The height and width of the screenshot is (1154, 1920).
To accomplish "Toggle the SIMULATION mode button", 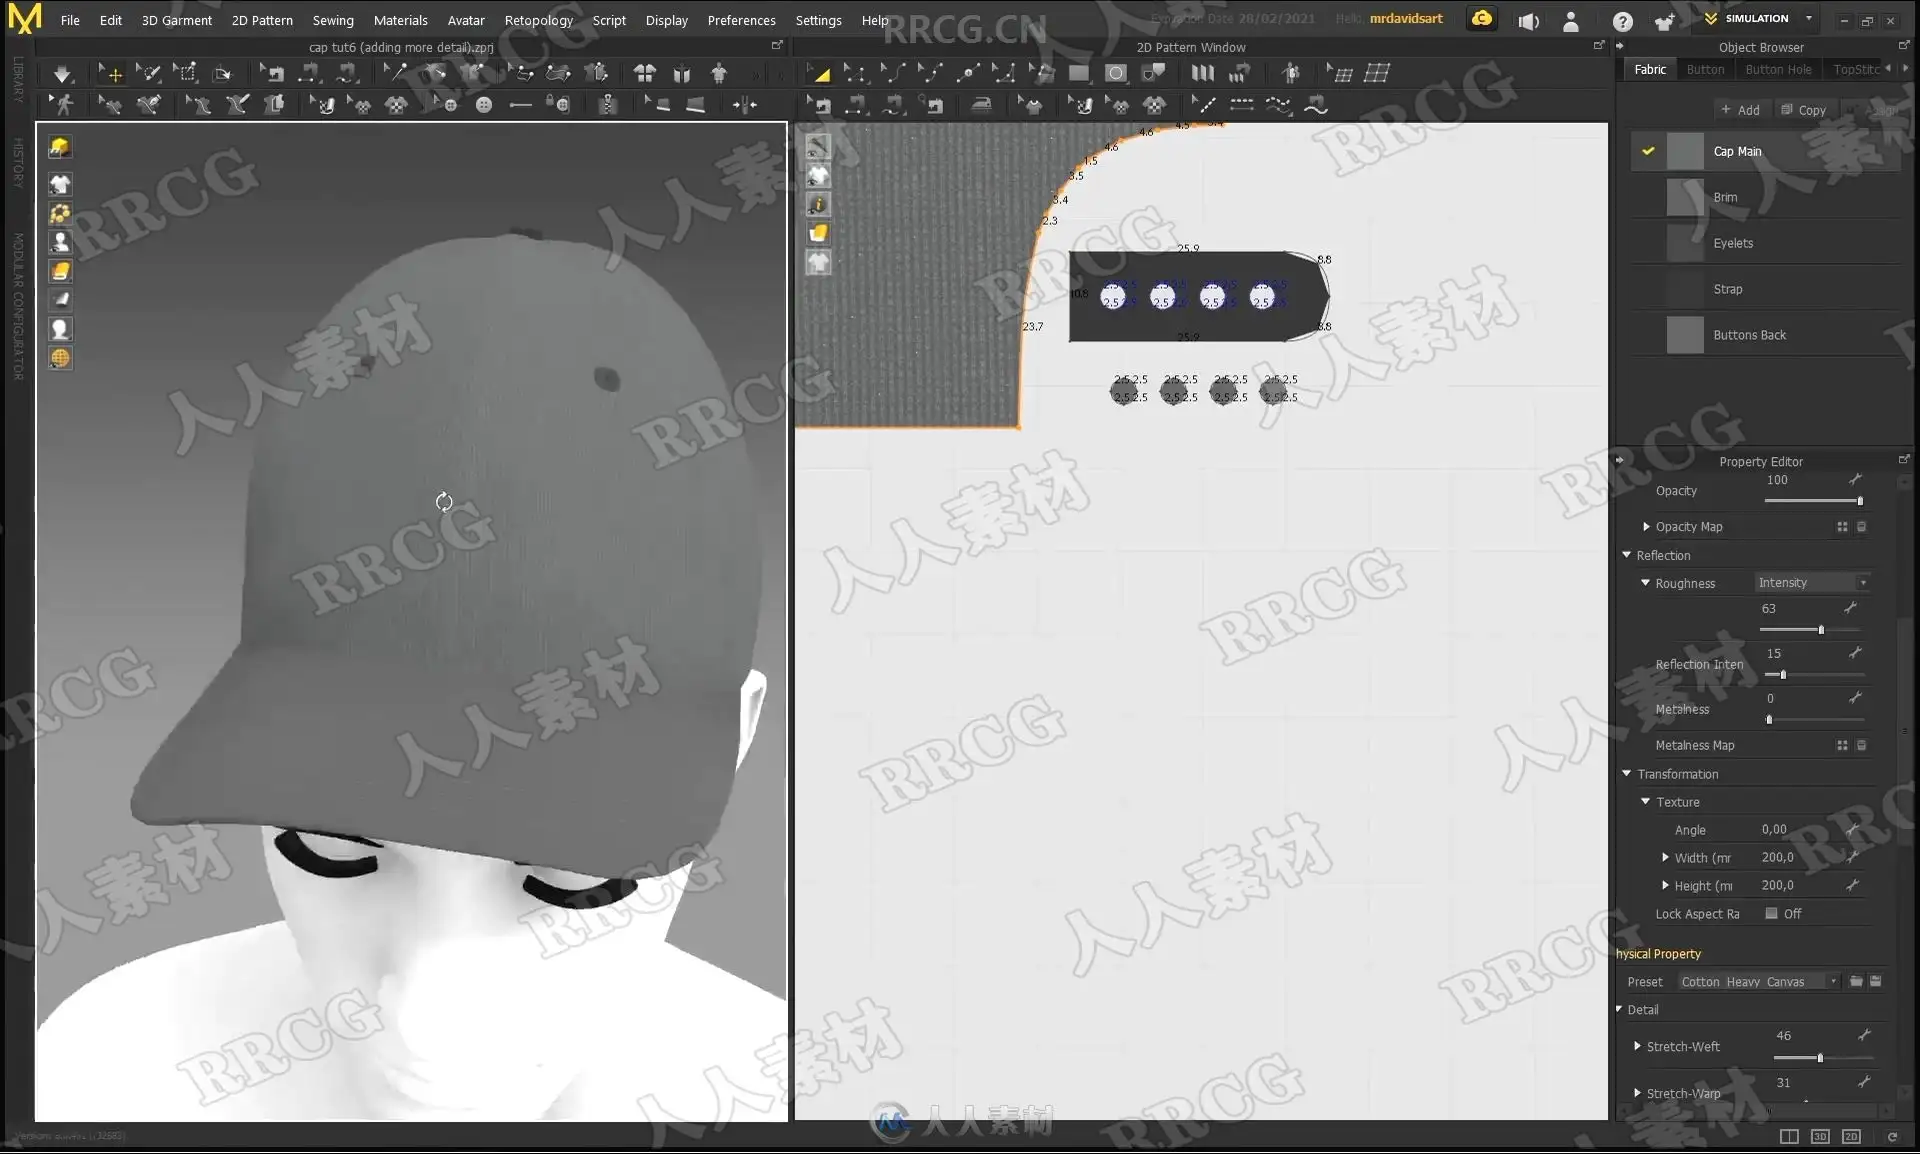I will (1757, 19).
